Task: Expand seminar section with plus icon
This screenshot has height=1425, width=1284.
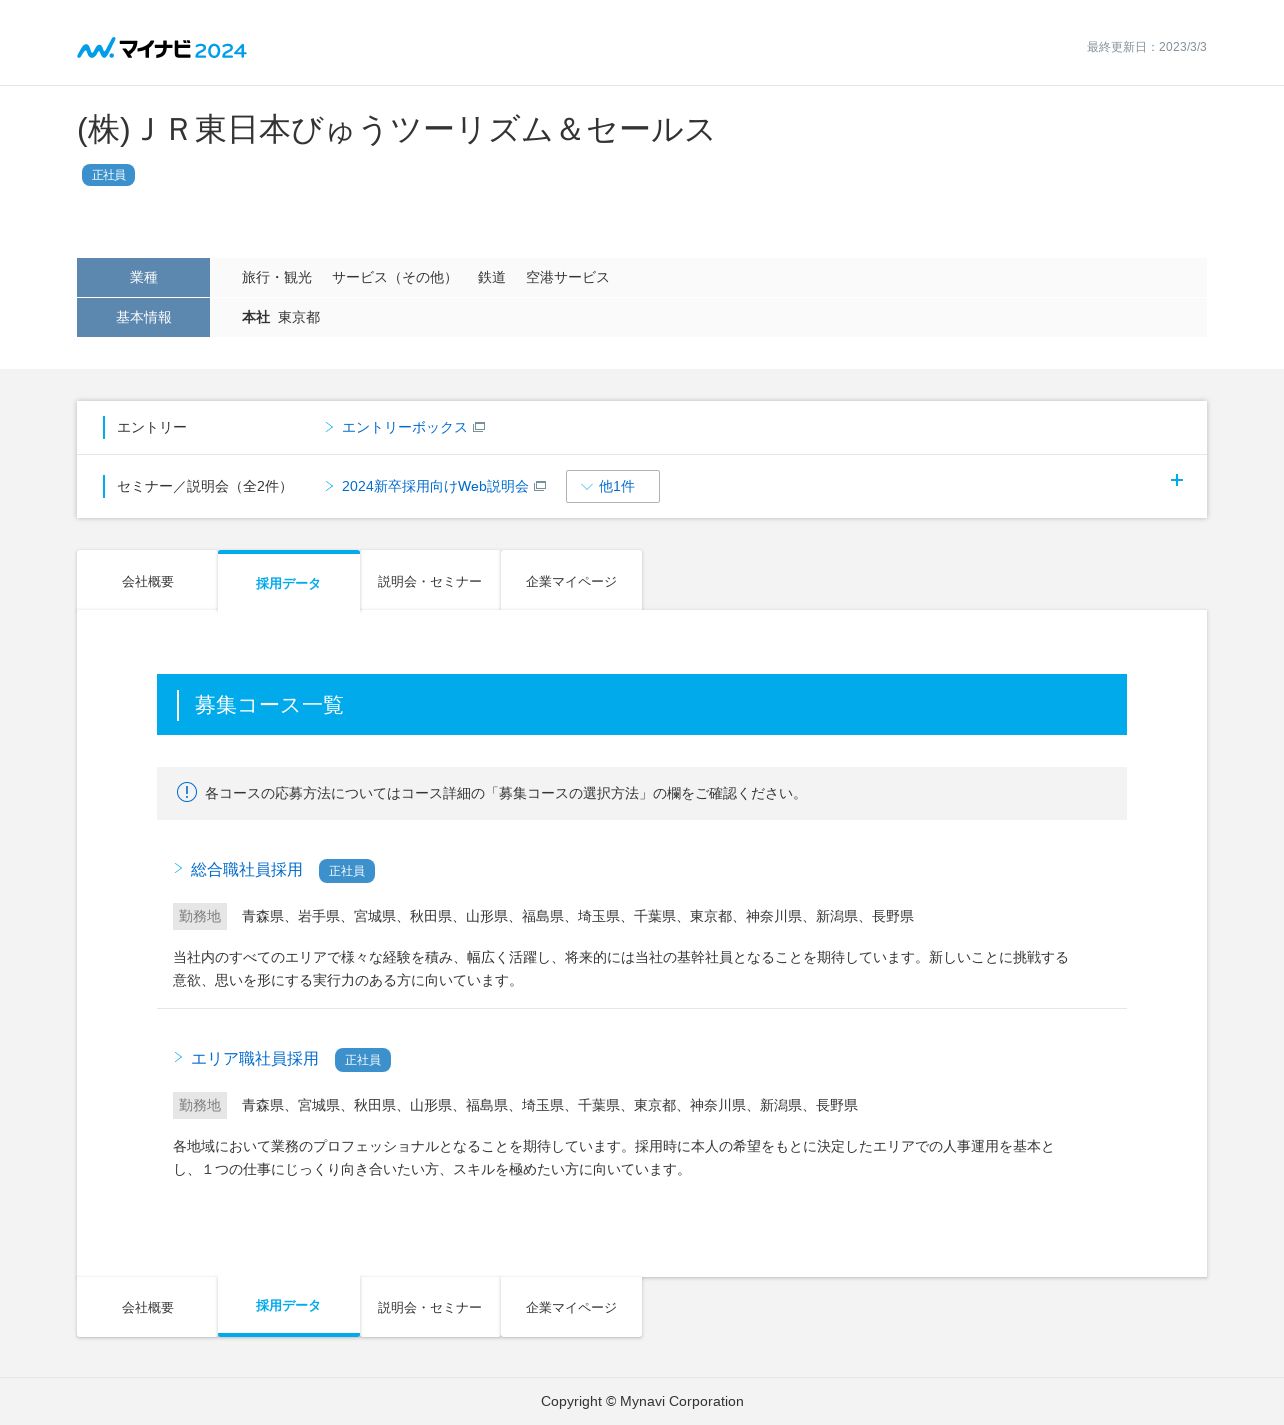Action: 1177,480
